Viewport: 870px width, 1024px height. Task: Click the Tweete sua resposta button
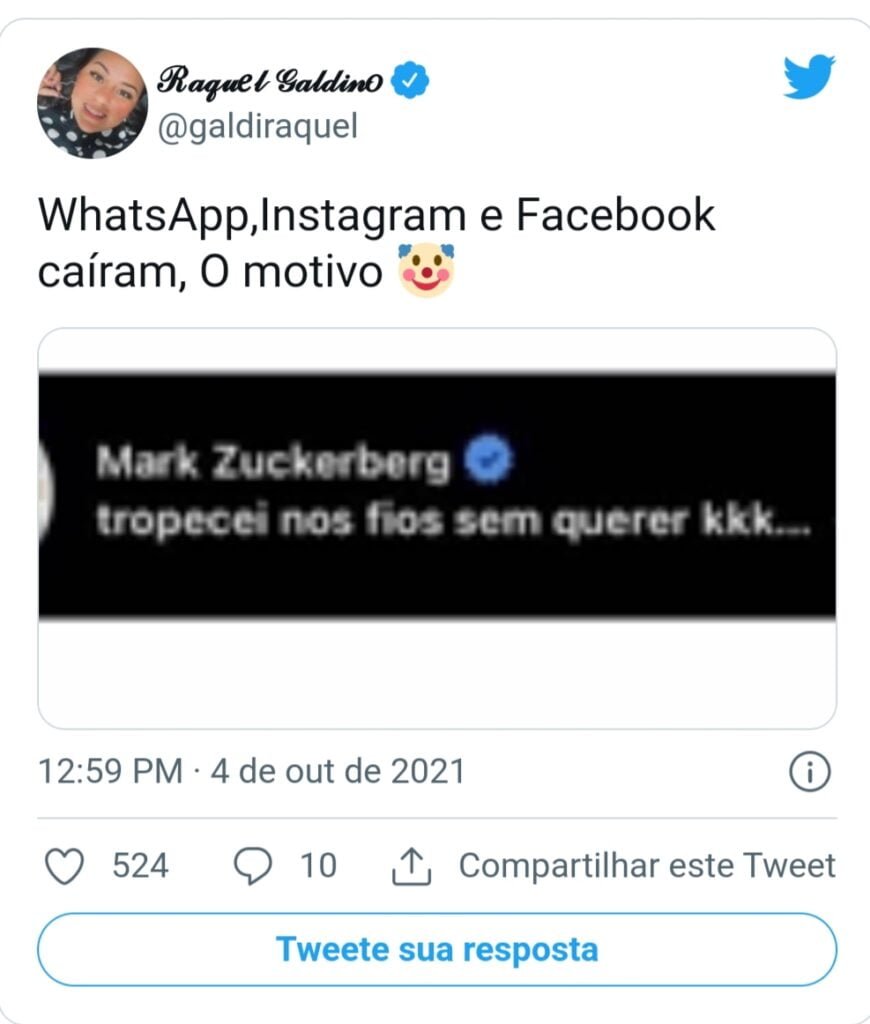click(437, 949)
